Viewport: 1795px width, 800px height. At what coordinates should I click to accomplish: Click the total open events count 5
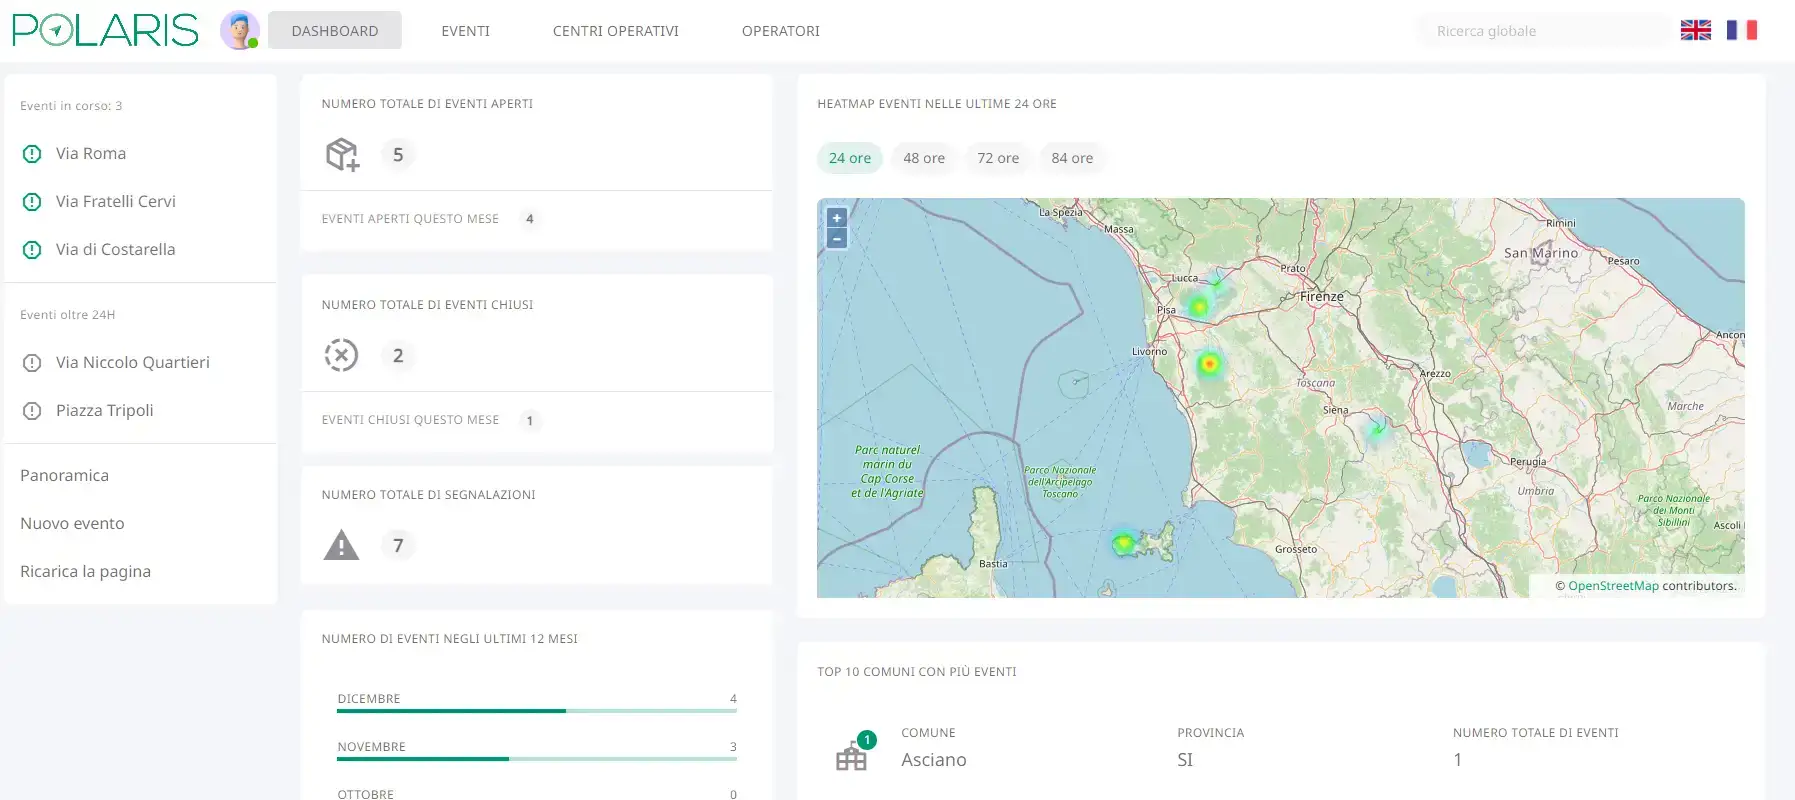tap(398, 154)
